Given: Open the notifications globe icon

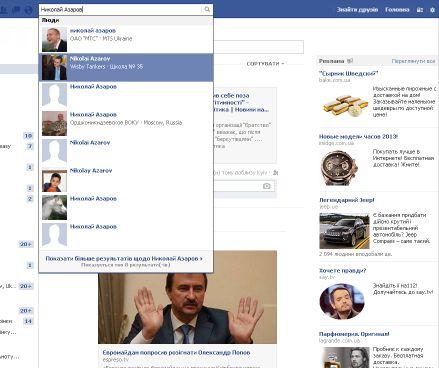Looking at the screenshot, I should pyautogui.click(x=29, y=10).
